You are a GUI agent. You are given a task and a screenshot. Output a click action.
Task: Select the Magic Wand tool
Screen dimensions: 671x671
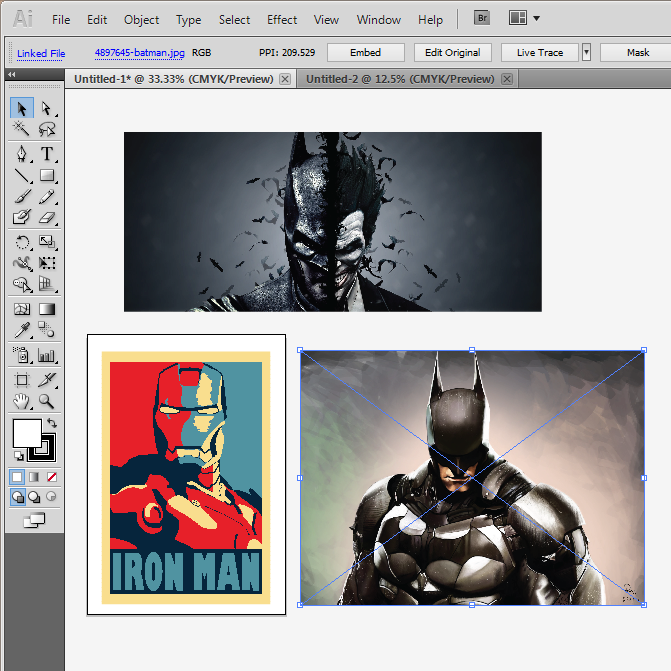click(x=22, y=129)
